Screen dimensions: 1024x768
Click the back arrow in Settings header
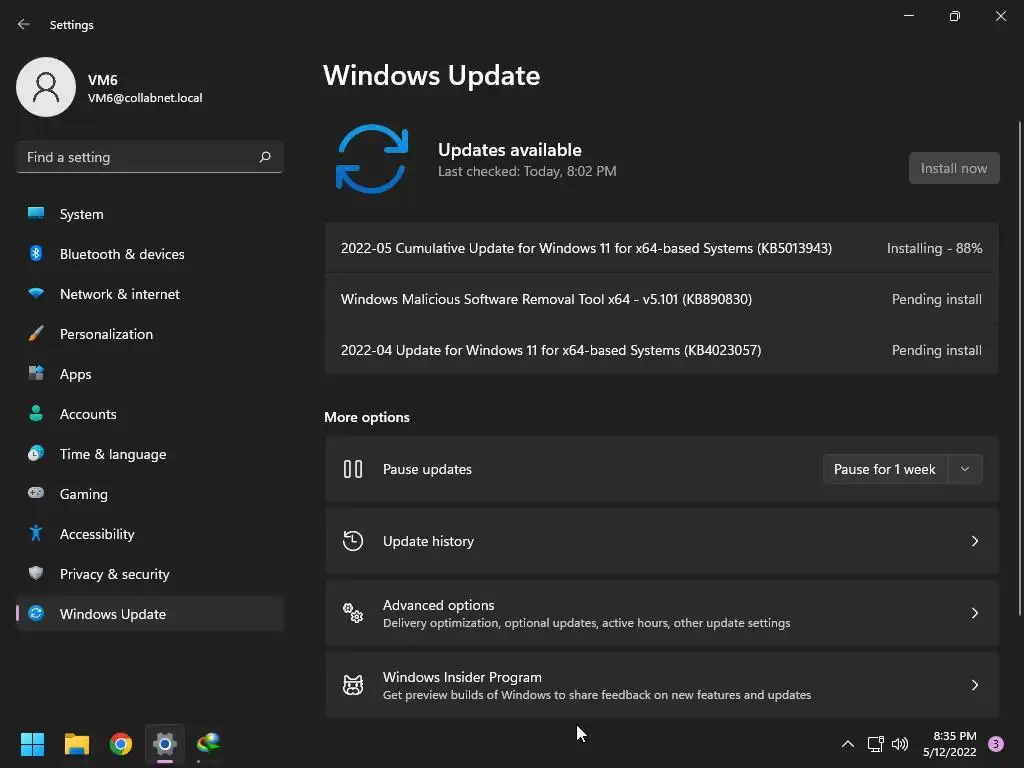(24, 24)
